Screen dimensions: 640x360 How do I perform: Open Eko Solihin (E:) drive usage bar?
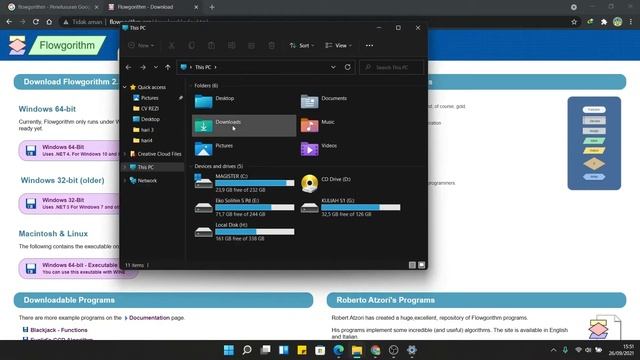[255, 207]
